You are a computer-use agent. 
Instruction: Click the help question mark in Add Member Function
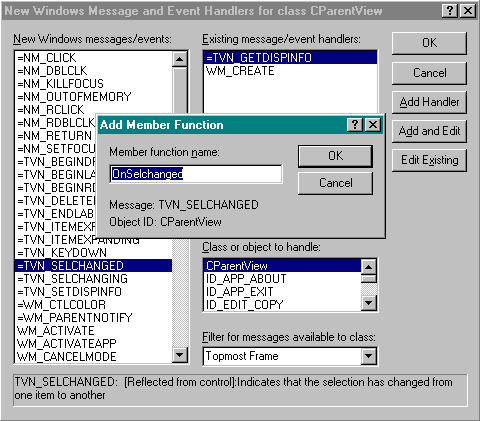(x=355, y=125)
